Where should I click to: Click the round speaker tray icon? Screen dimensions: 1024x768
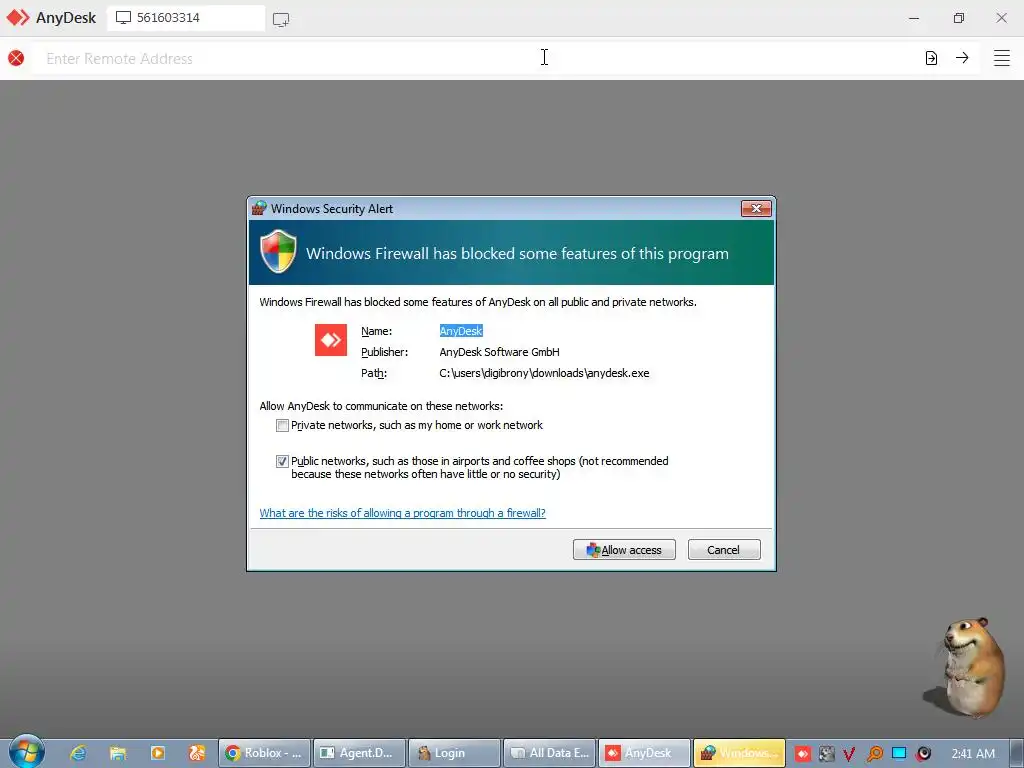[x=923, y=754]
